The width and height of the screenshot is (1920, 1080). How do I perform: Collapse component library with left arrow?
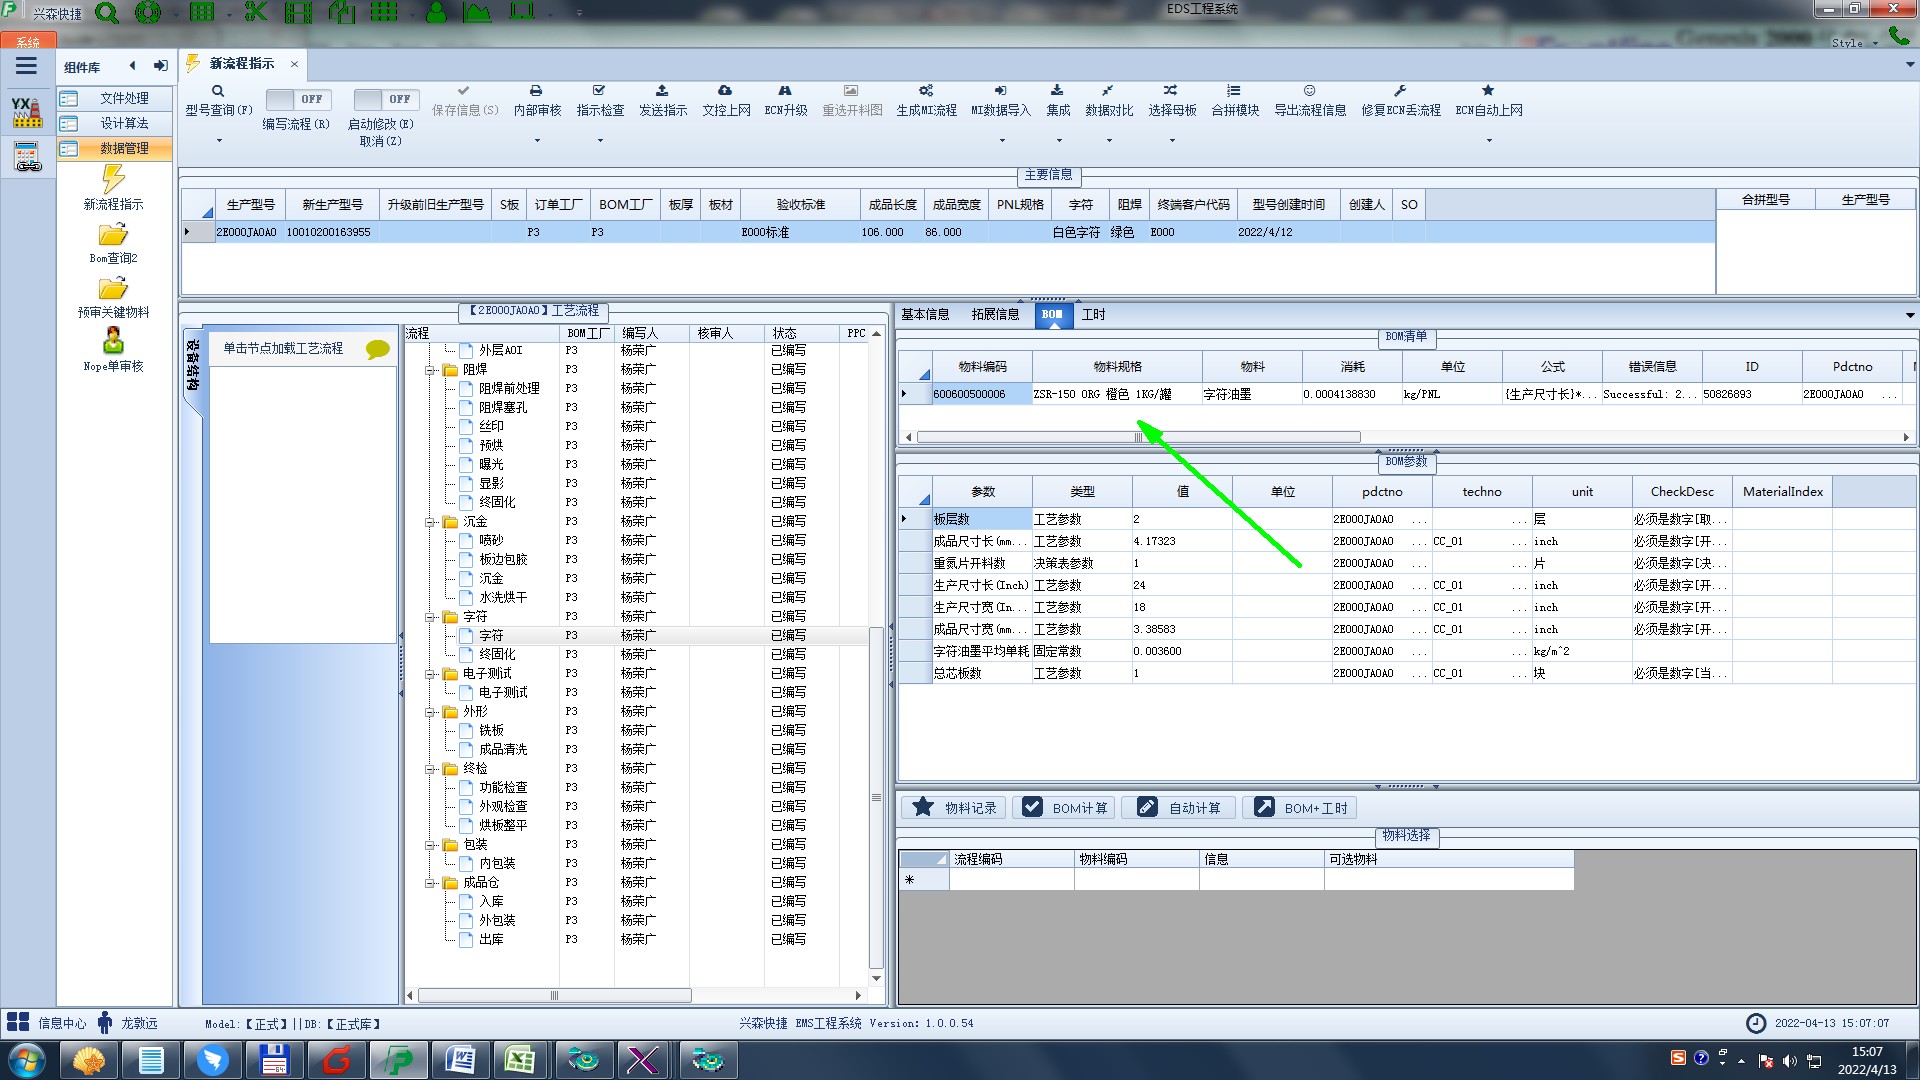tap(132, 66)
